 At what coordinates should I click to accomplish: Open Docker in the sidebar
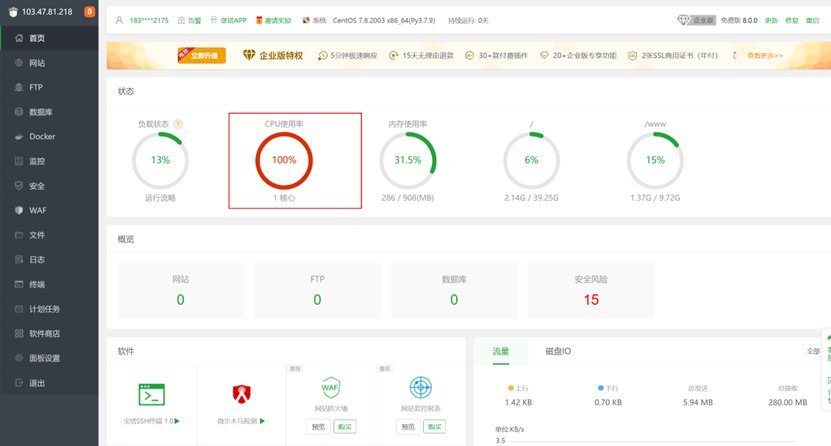point(42,136)
